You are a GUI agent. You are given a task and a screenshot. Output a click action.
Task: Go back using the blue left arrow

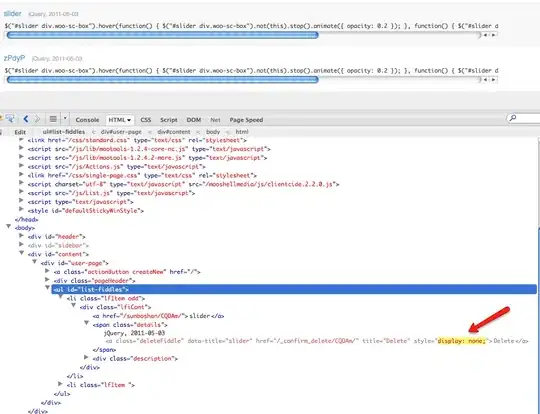(x=25, y=119)
